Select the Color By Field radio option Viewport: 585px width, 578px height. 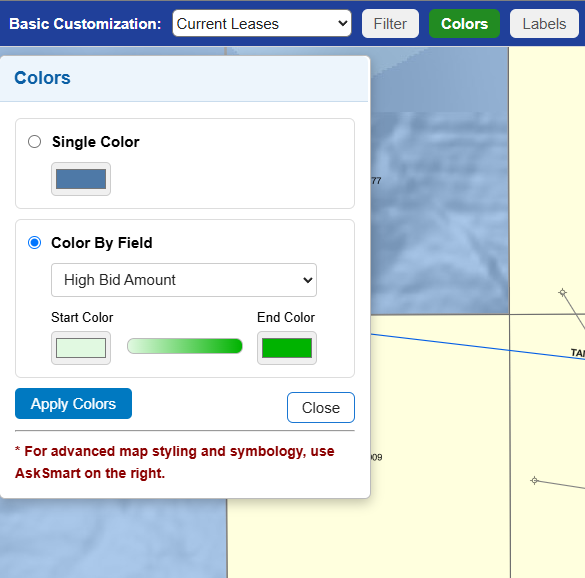34,243
